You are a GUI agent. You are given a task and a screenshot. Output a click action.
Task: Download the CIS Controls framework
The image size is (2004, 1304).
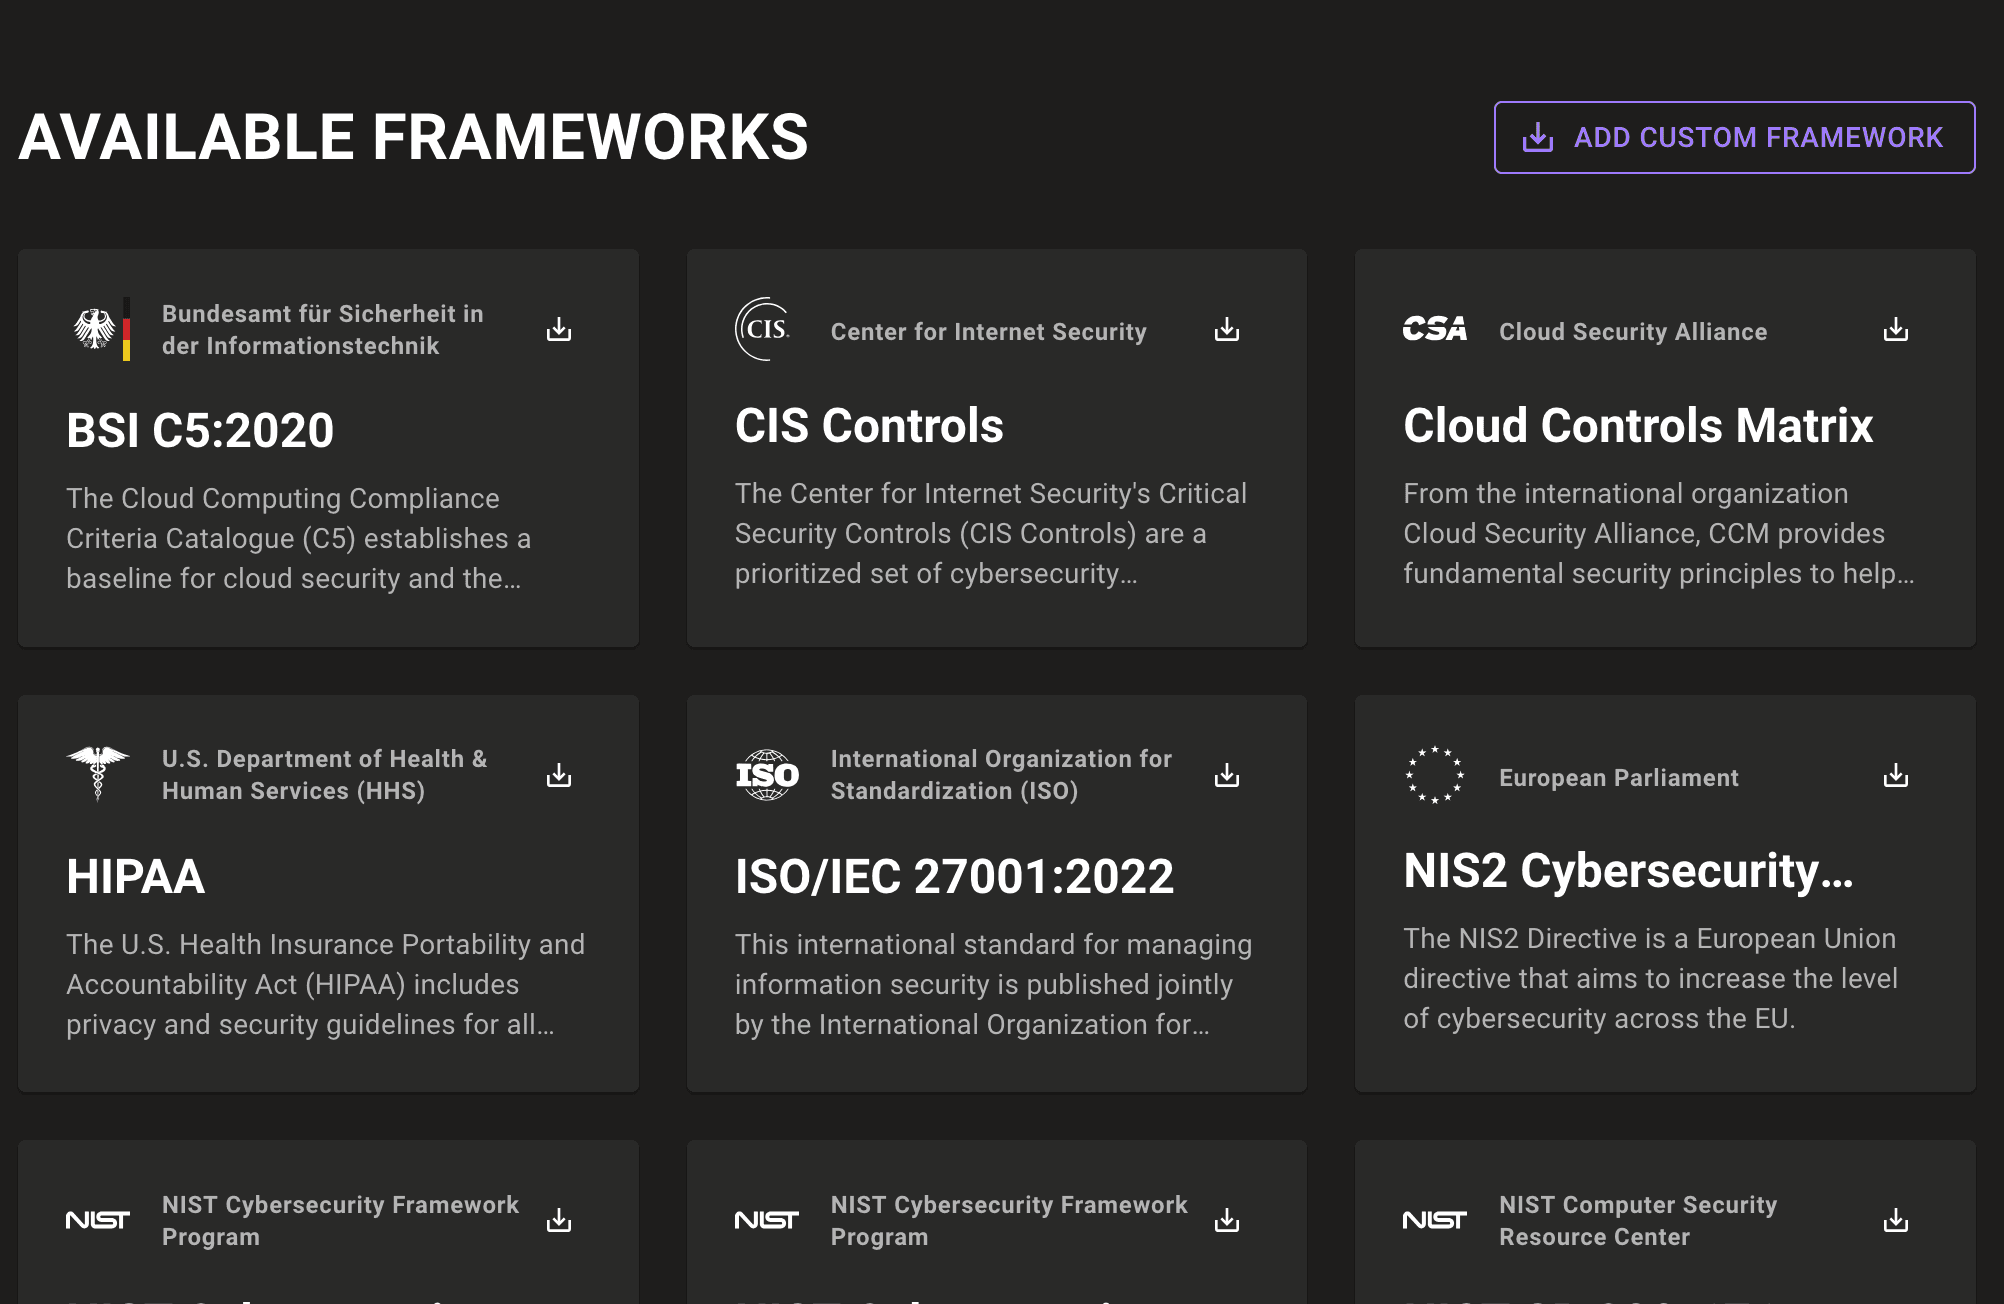[1226, 329]
